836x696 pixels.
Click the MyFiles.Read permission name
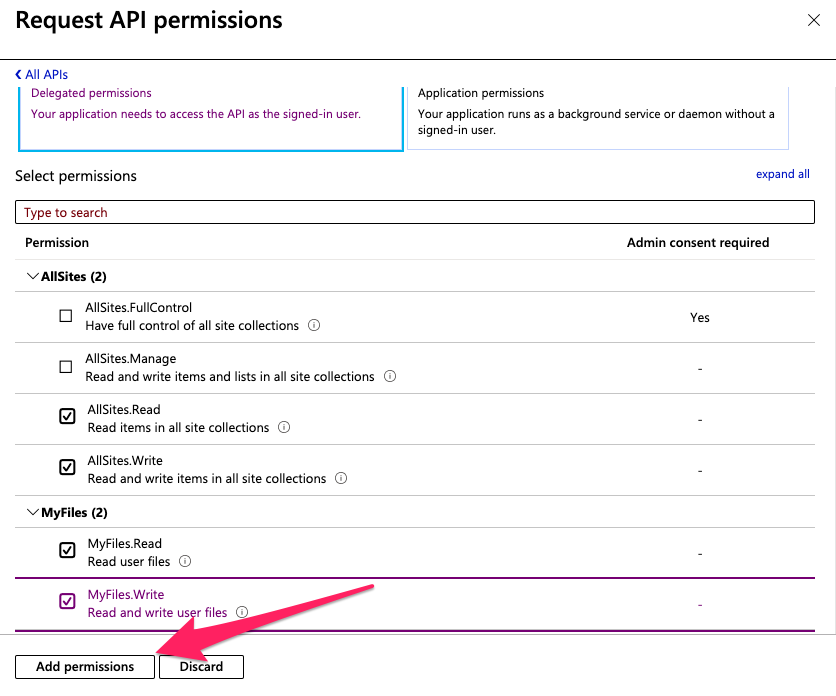click(125, 543)
